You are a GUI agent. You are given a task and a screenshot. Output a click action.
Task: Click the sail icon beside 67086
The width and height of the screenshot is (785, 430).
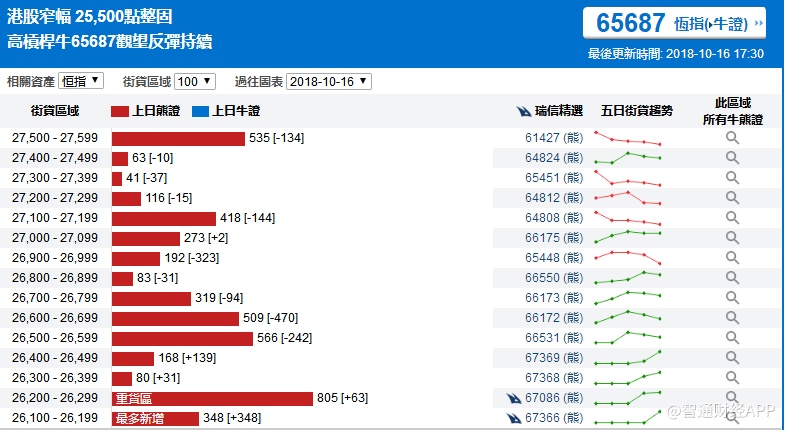tap(514, 398)
